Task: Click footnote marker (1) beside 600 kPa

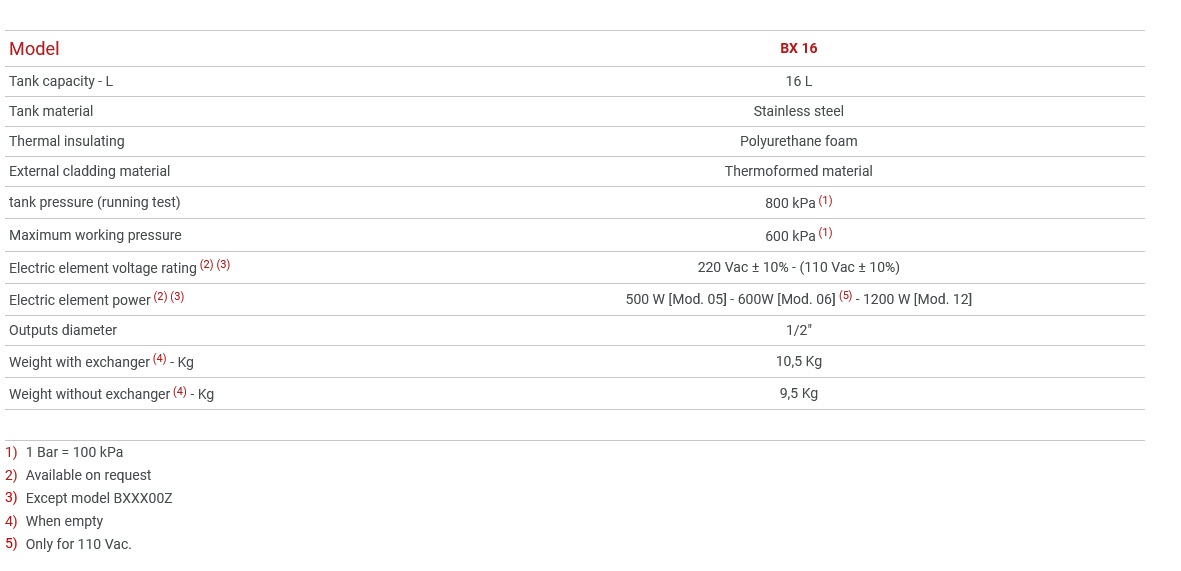Action: (x=825, y=233)
